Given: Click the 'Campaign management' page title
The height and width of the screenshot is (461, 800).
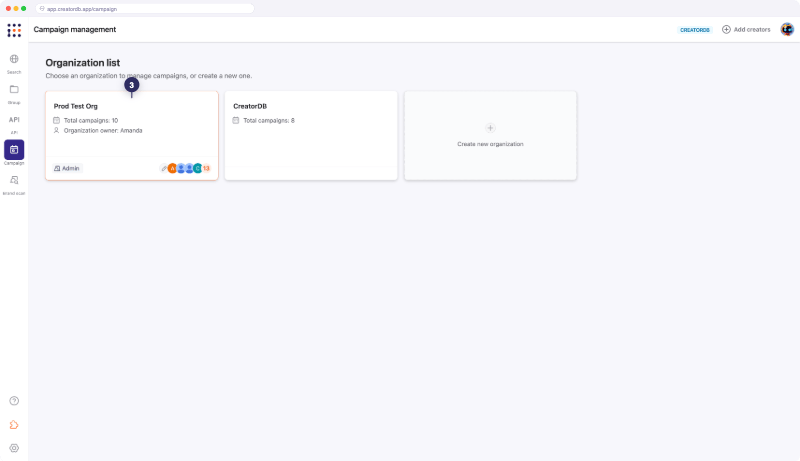Looking at the screenshot, I should click(75, 30).
